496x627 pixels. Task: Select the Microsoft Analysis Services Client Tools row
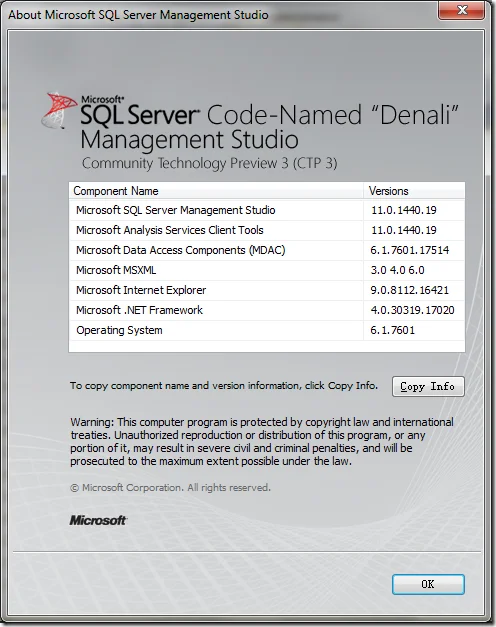[x=267, y=230]
